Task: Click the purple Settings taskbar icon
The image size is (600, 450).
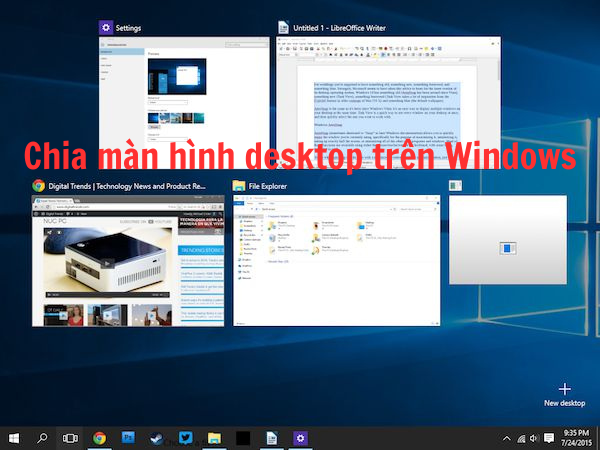Action: pyautogui.click(x=299, y=438)
